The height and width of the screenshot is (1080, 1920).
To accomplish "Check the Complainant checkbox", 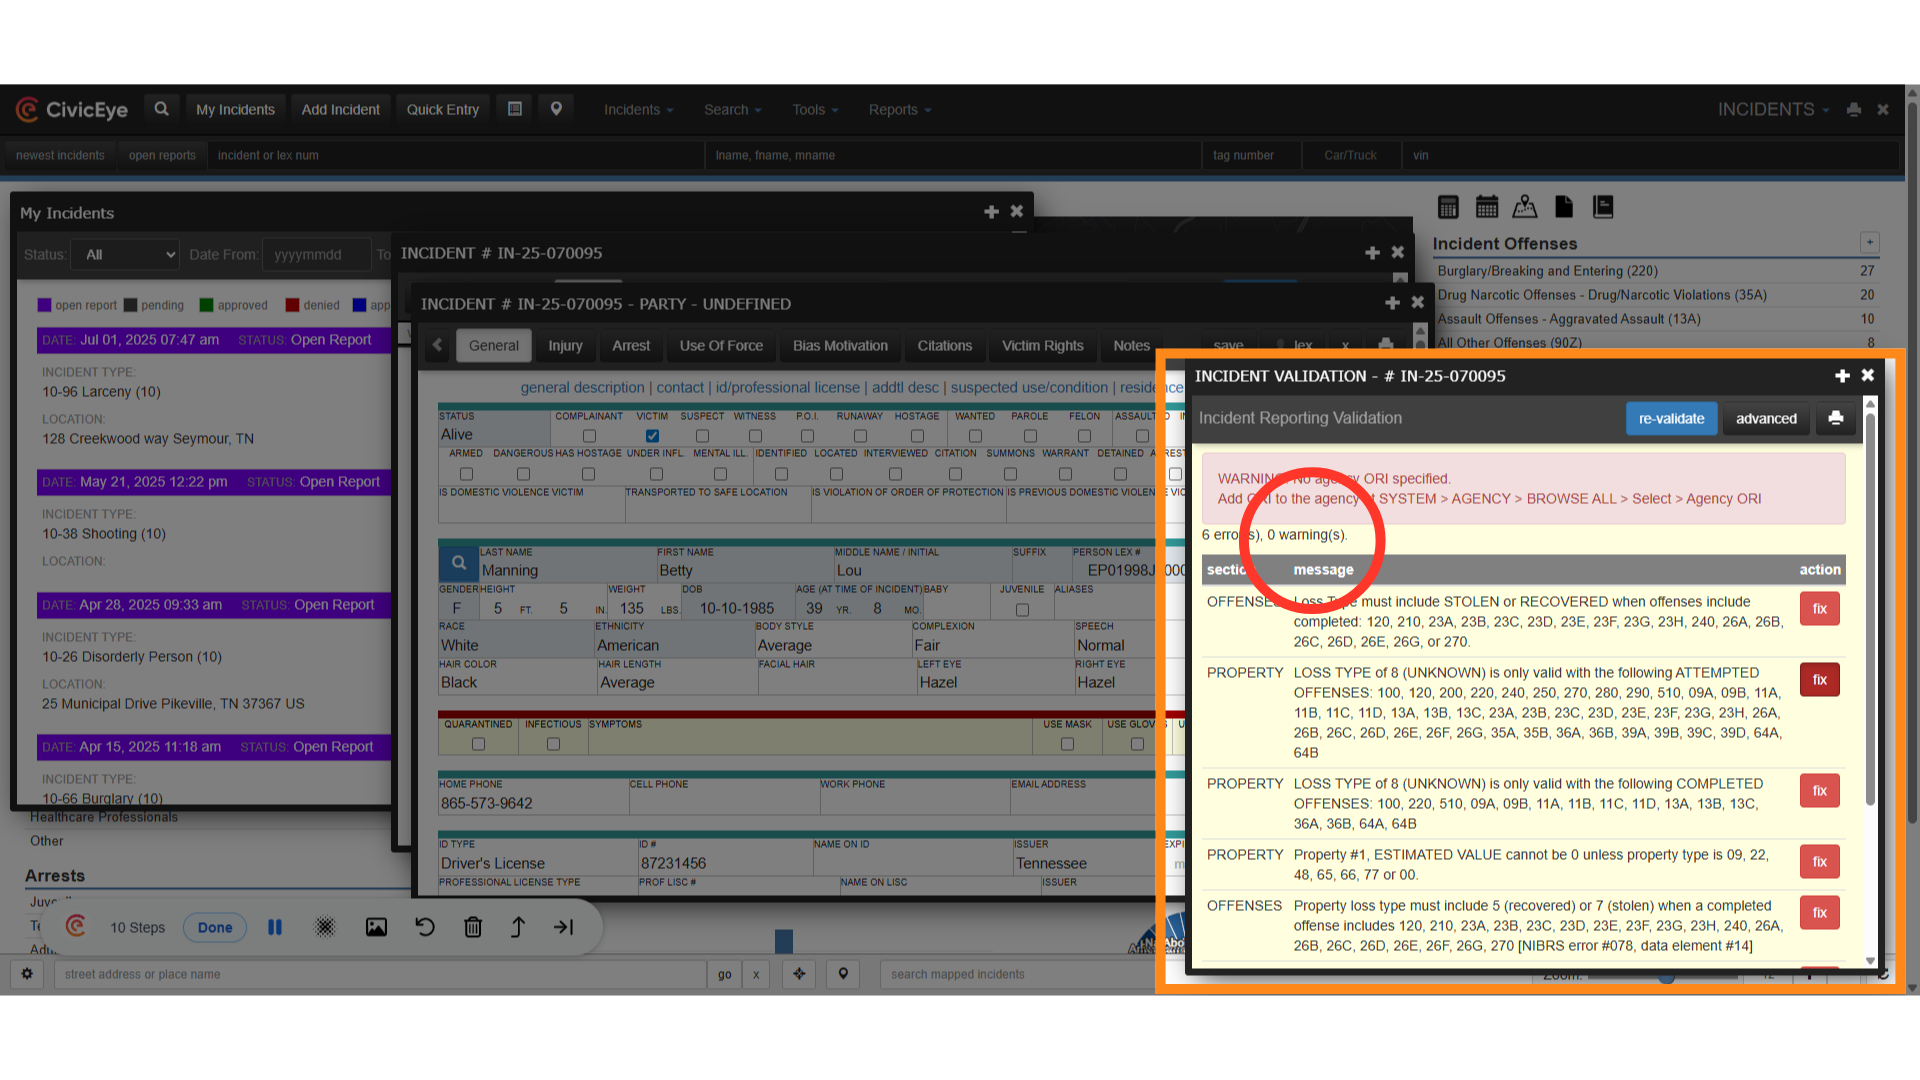I will [x=589, y=436].
